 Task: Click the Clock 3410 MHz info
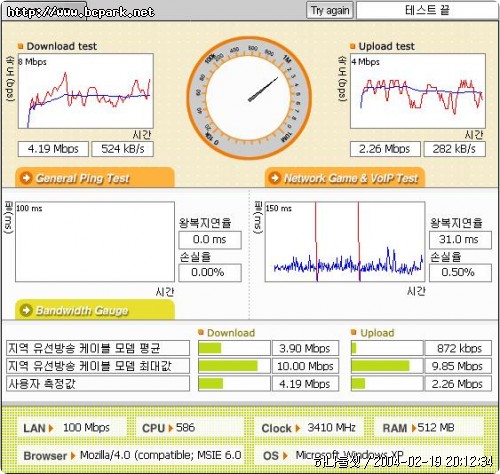(x=308, y=427)
